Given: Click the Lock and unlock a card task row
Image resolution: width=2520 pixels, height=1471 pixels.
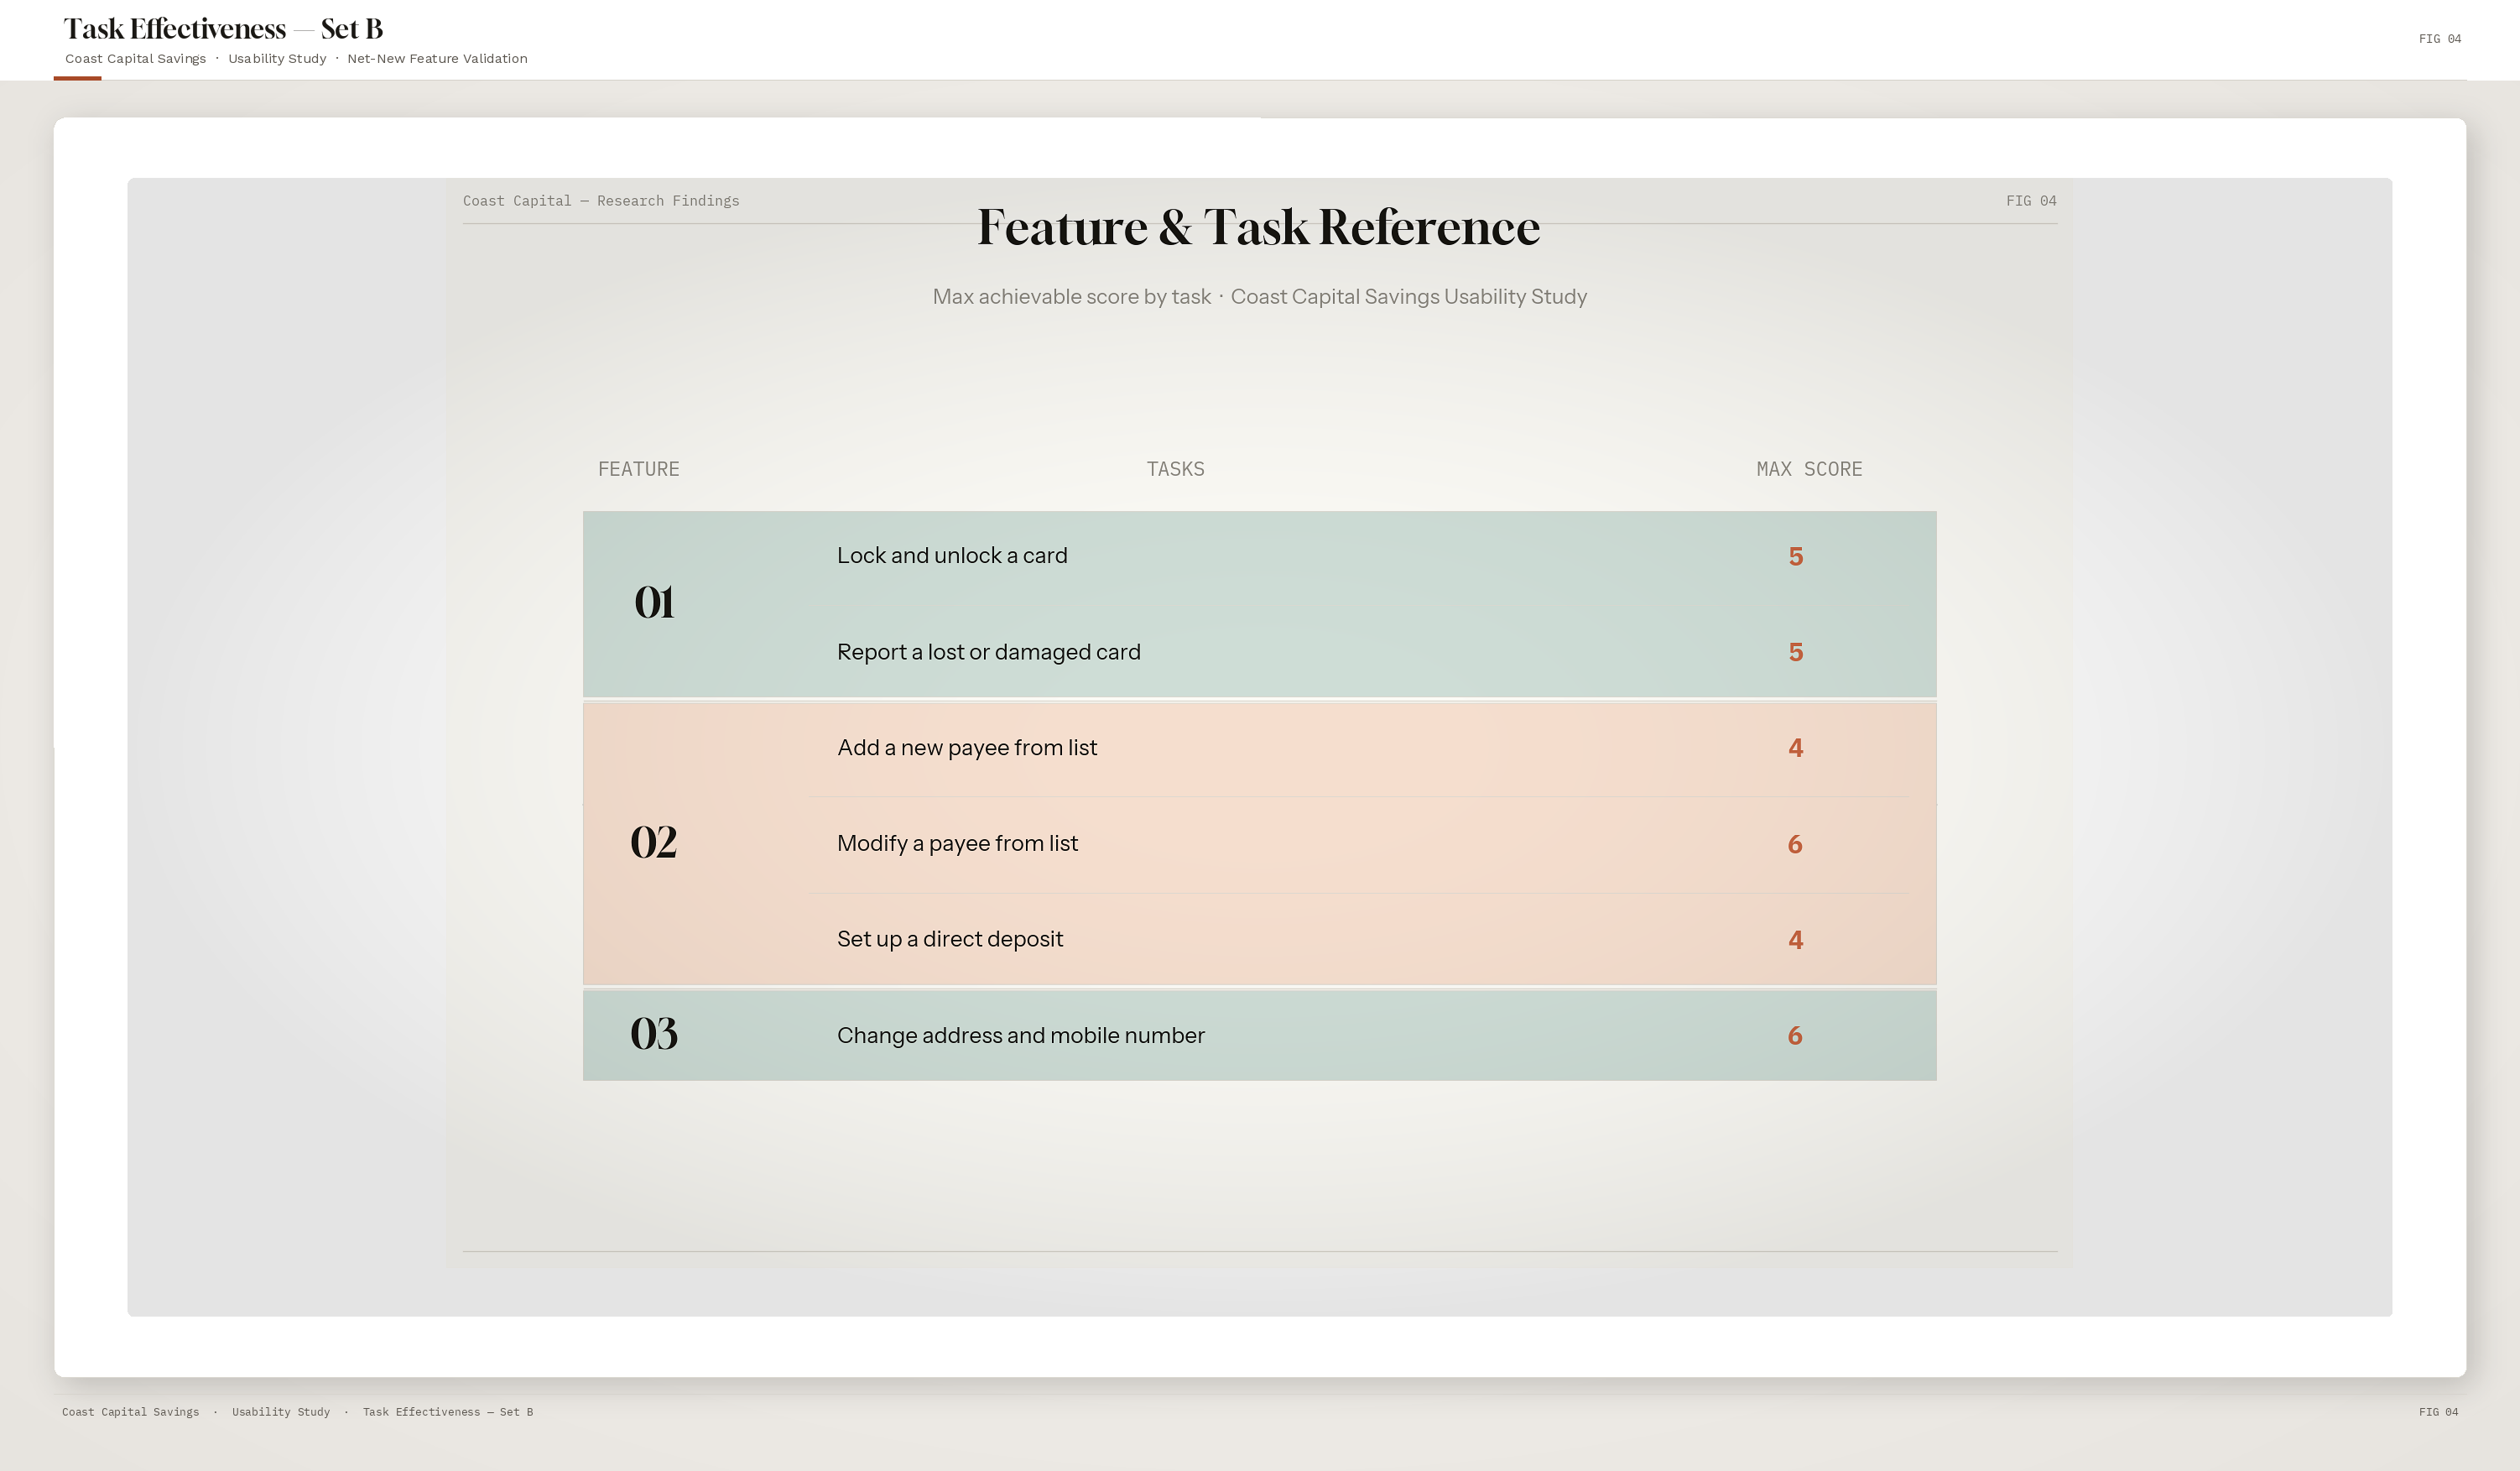Looking at the screenshot, I should pos(952,555).
